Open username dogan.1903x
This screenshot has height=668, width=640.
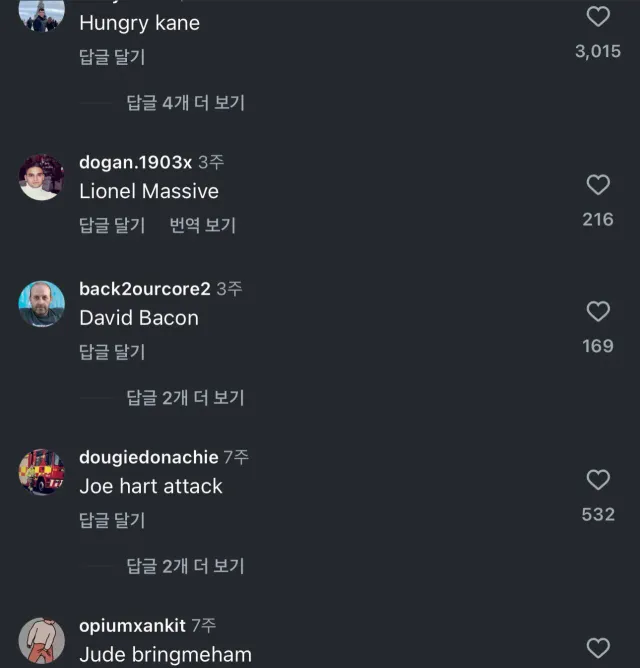pos(135,162)
